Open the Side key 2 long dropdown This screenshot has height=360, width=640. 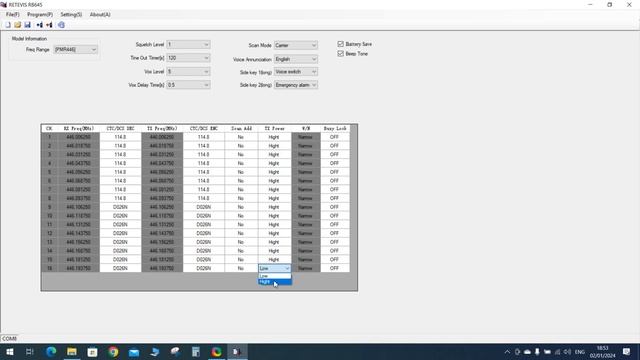tap(296, 85)
